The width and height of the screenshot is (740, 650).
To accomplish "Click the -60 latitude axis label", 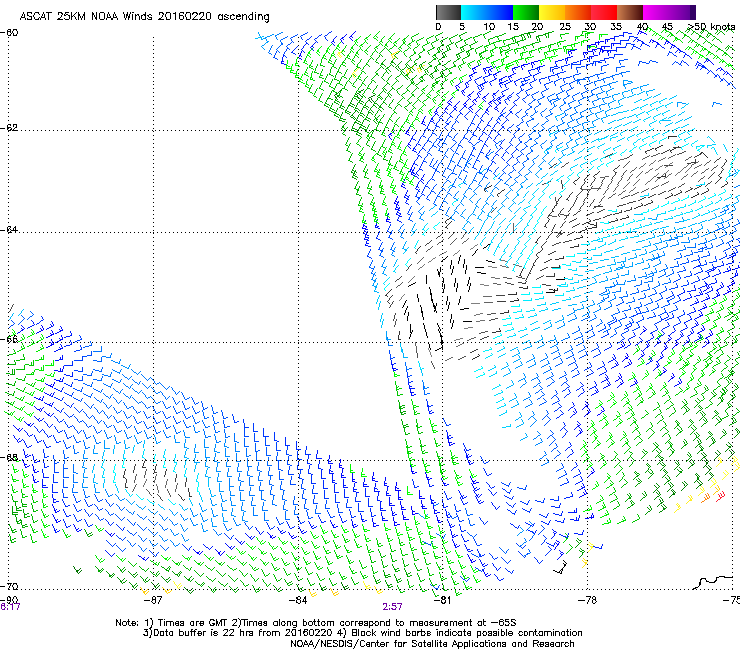I will pos(9,33).
